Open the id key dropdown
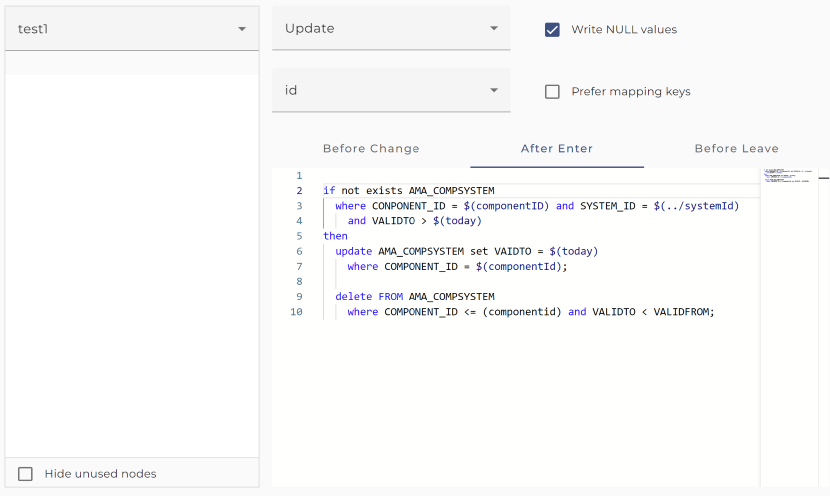 [391, 91]
